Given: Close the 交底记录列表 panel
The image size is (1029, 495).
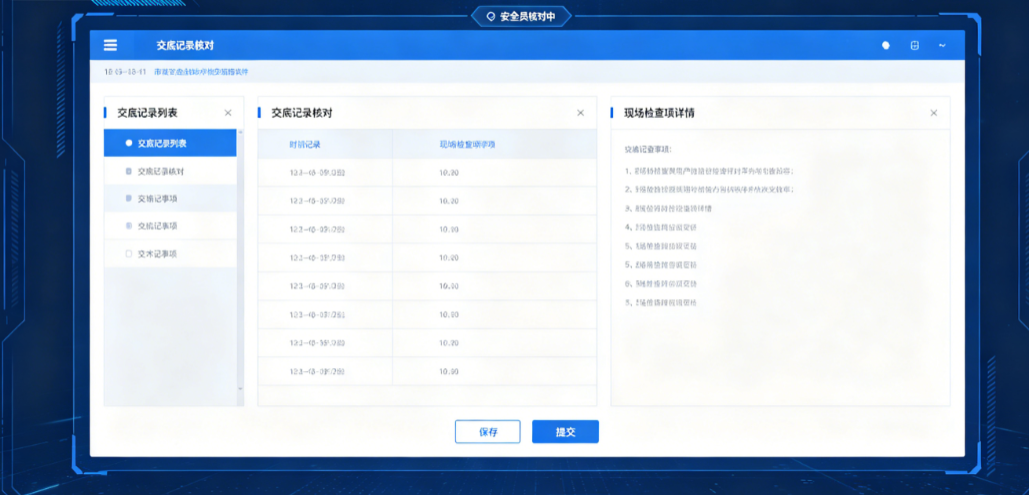Looking at the screenshot, I should coord(228,113).
